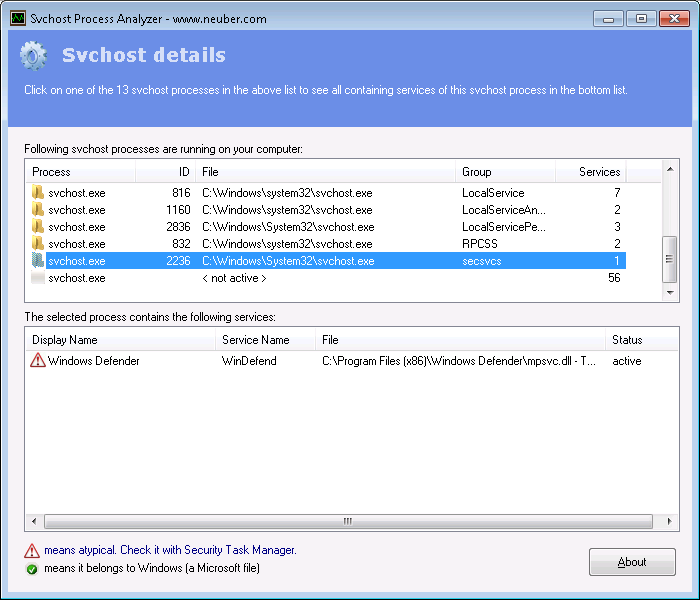
Task: Open the Security Task Manager link
Action: click(x=240, y=550)
